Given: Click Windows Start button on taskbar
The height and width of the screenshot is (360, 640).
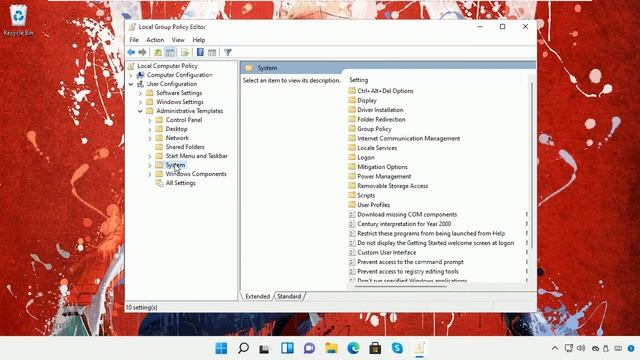Looking at the screenshot, I should pyautogui.click(x=221, y=348).
